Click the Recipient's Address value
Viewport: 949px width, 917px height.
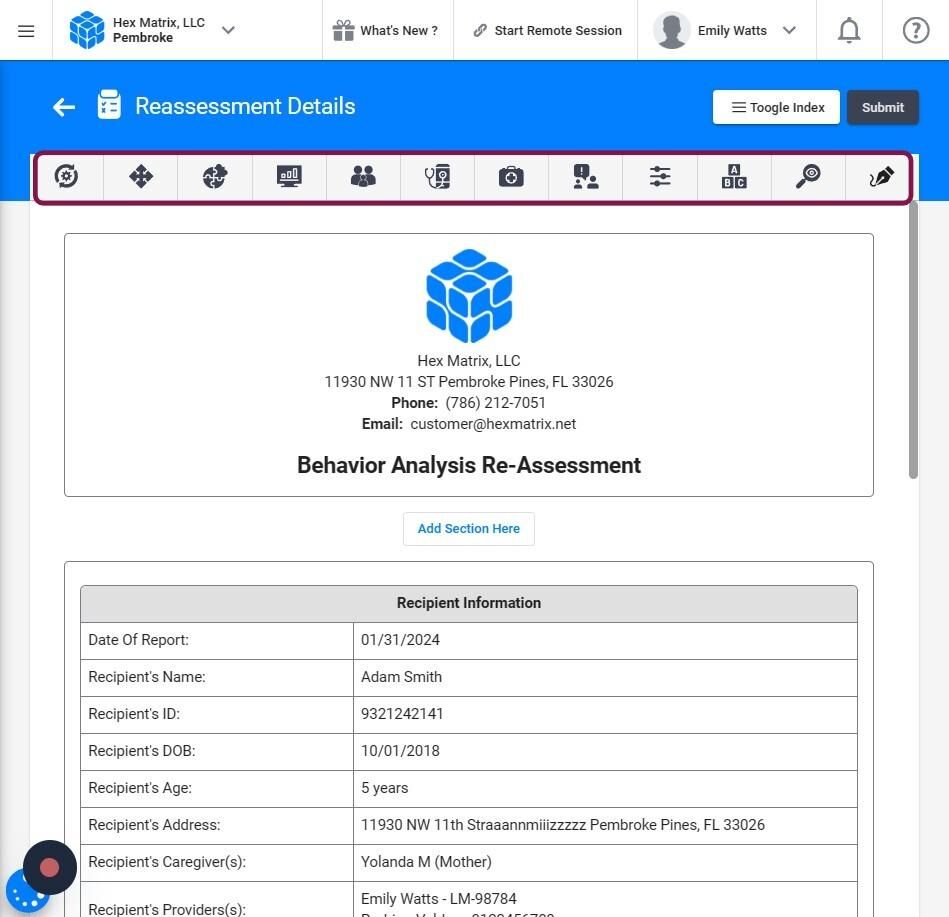pyautogui.click(x=563, y=824)
